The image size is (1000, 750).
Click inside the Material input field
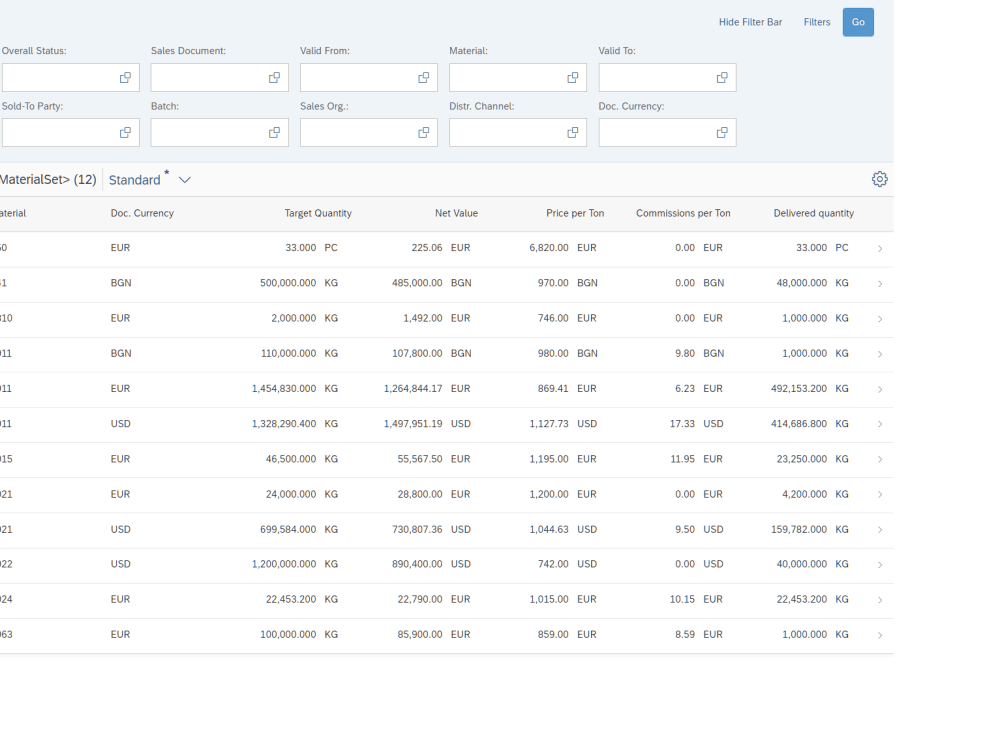510,77
